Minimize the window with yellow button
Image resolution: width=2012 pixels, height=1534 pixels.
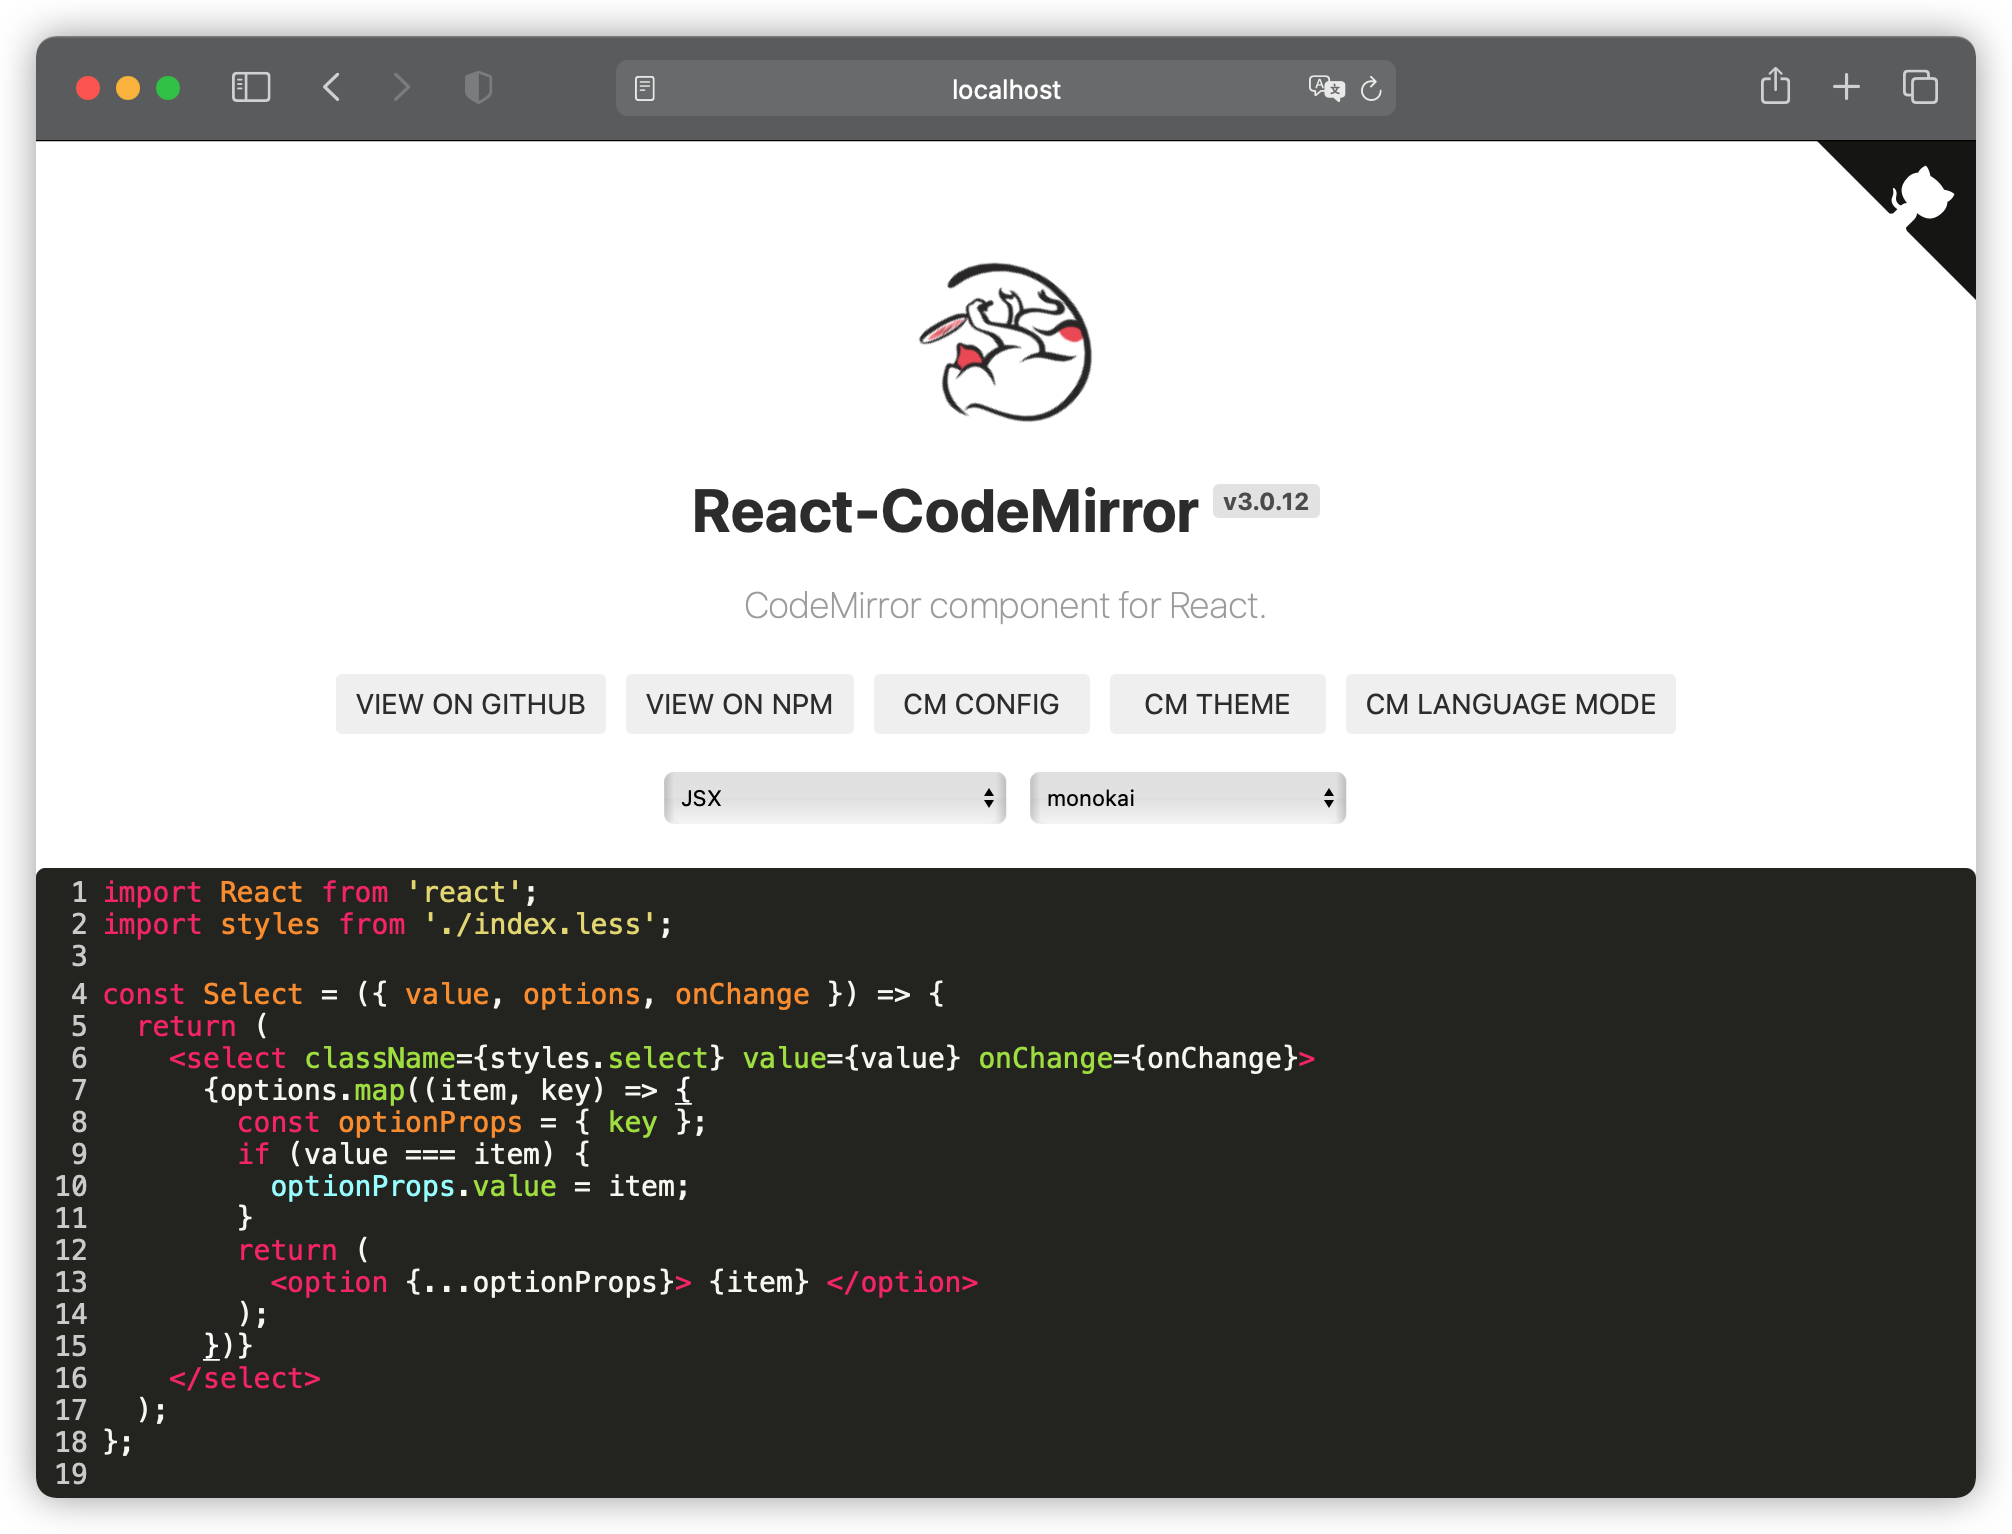tap(128, 88)
